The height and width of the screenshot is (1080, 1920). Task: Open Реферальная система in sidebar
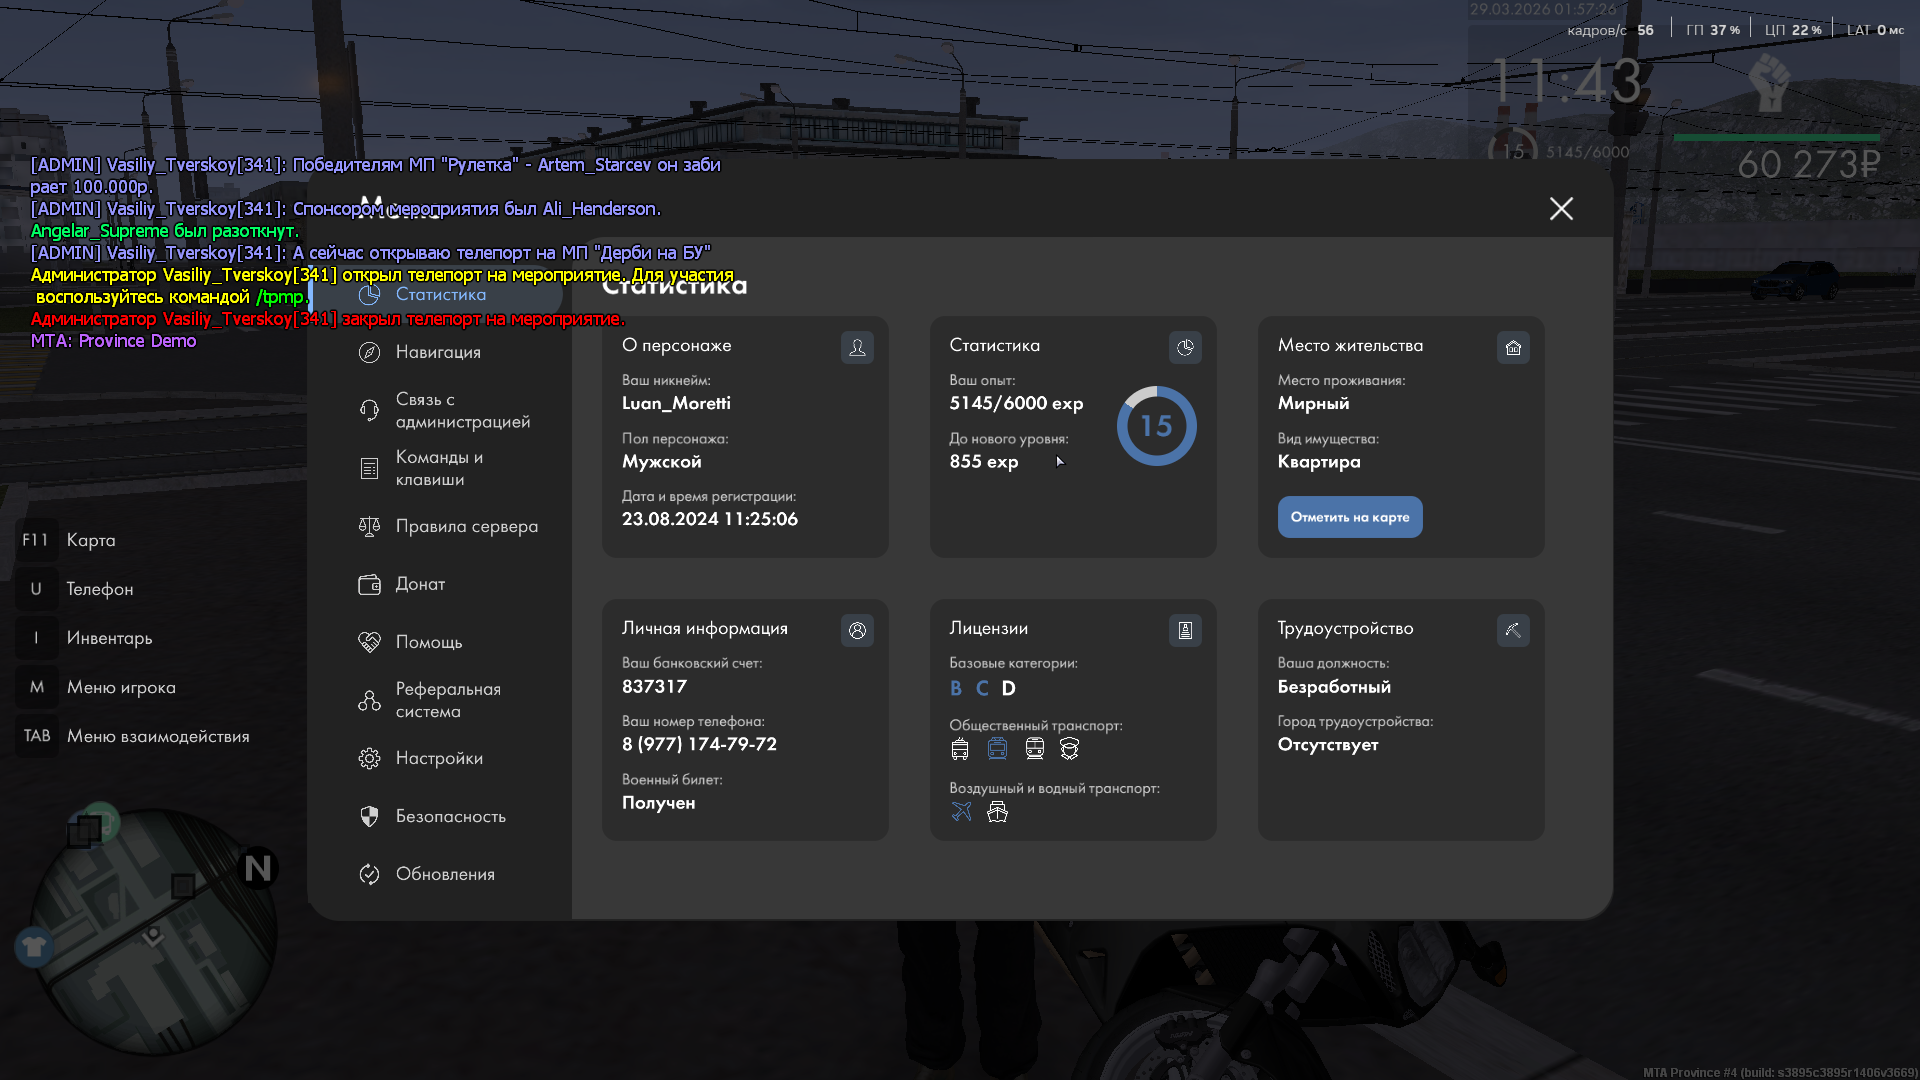[447, 700]
